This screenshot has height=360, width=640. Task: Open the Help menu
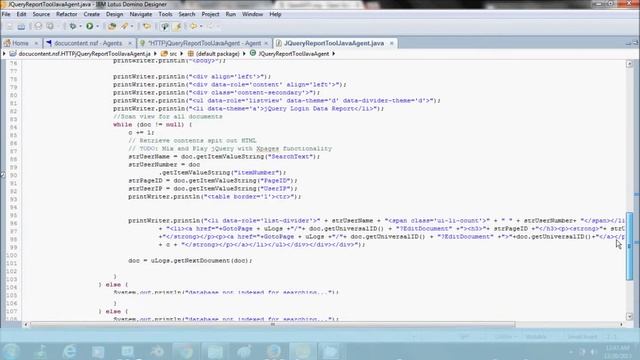275,14
